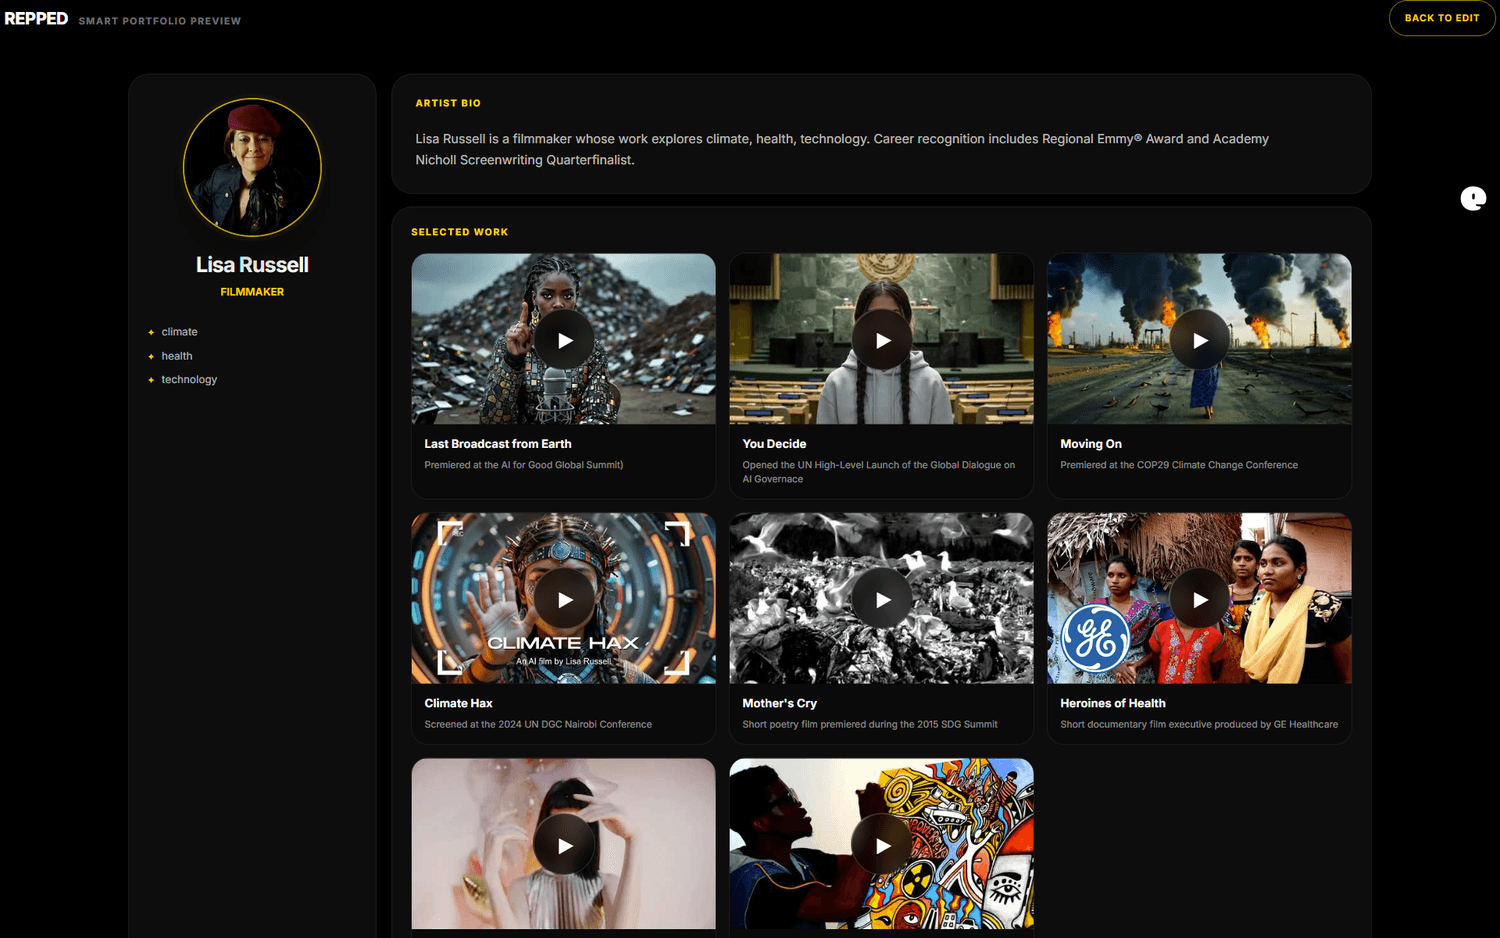
Task: Play the video with woman covering her face
Action: (x=564, y=845)
